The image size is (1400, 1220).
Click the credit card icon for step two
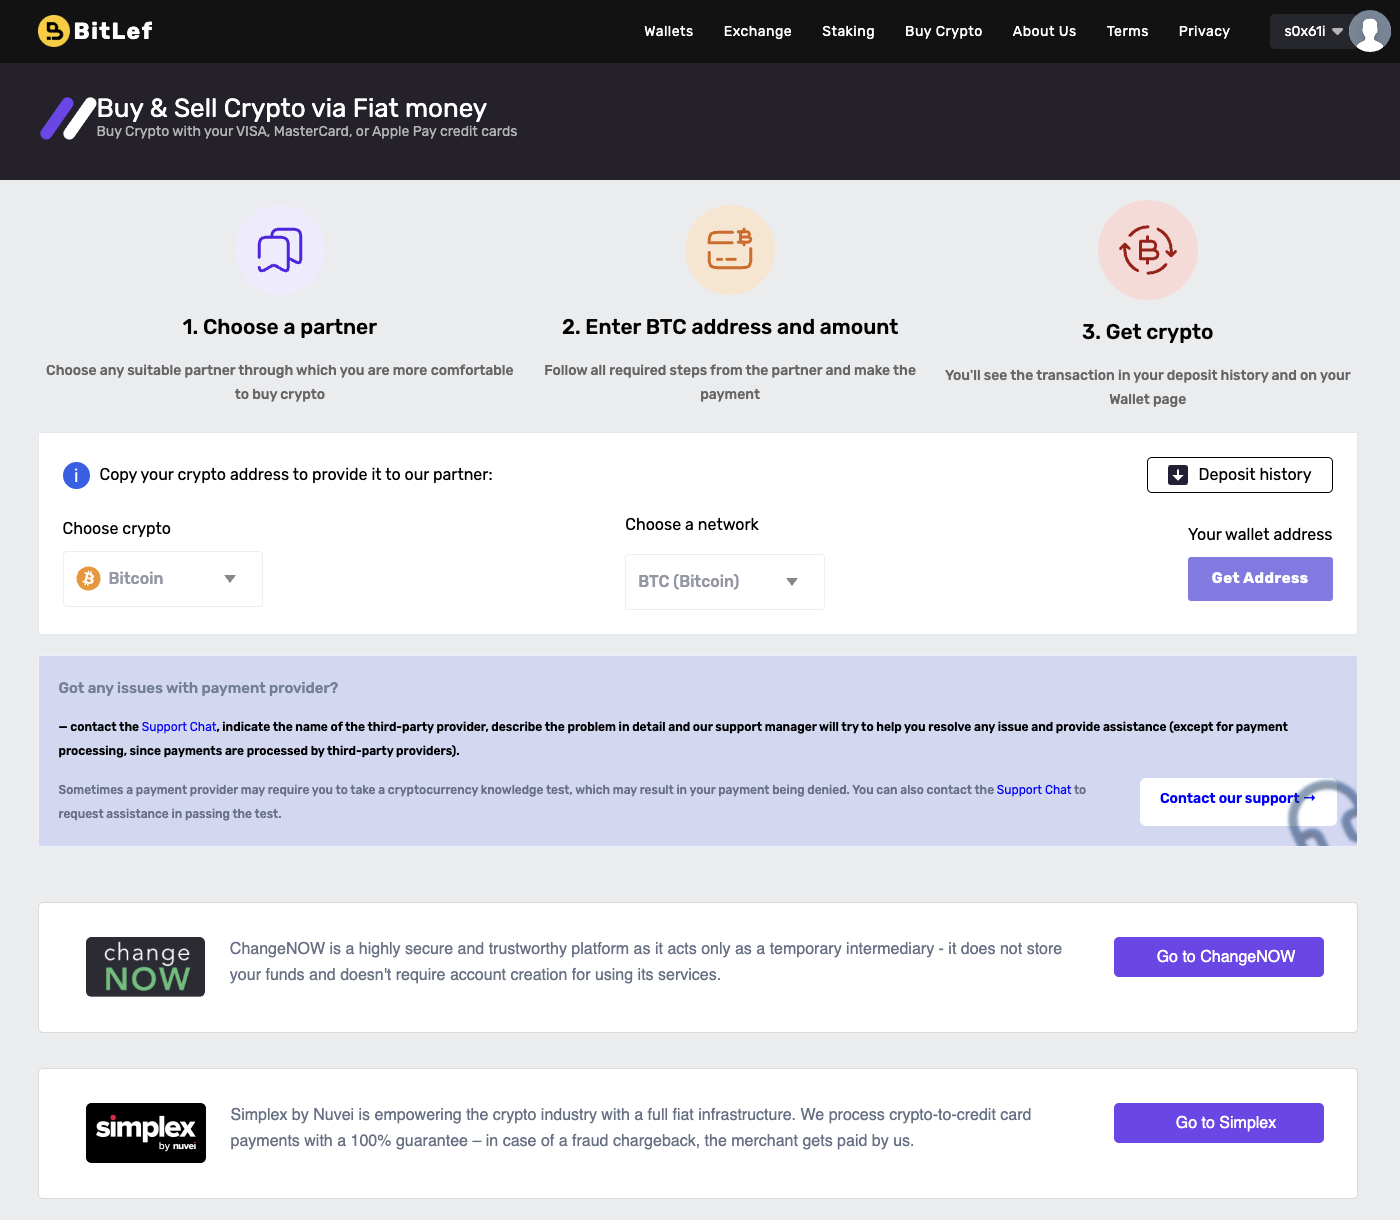coord(729,249)
